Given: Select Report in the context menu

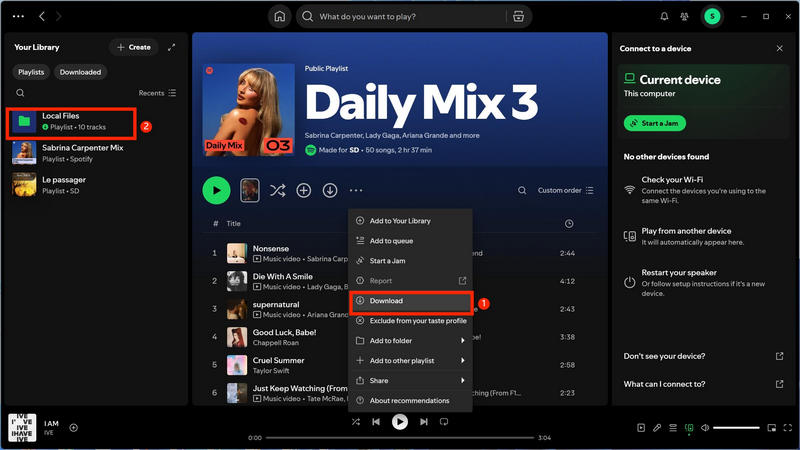Looking at the screenshot, I should coord(410,281).
